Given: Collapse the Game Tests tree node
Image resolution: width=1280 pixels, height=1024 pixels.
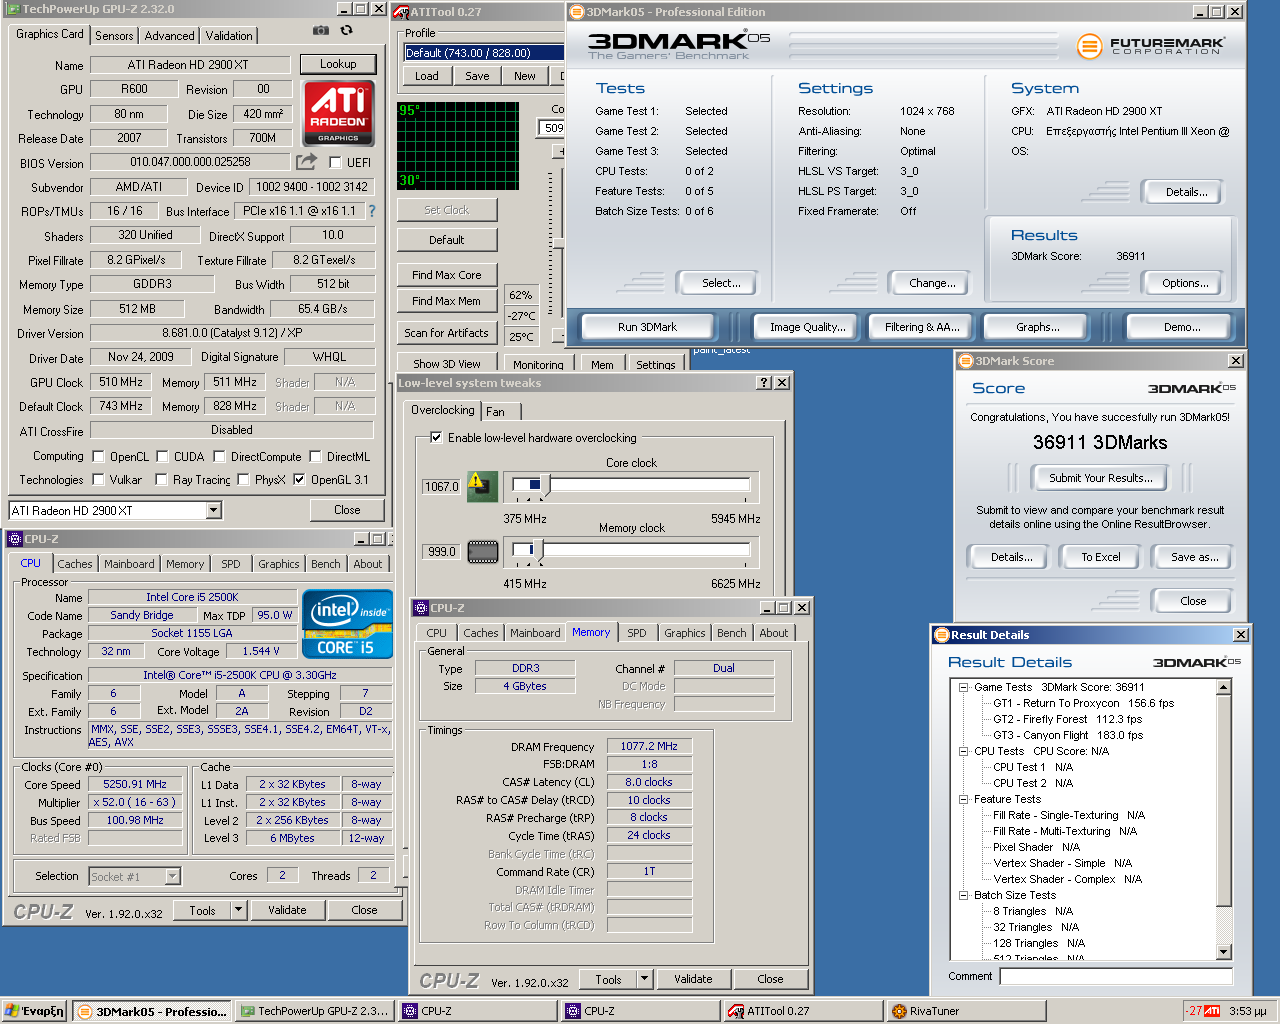Looking at the screenshot, I should coord(964,687).
